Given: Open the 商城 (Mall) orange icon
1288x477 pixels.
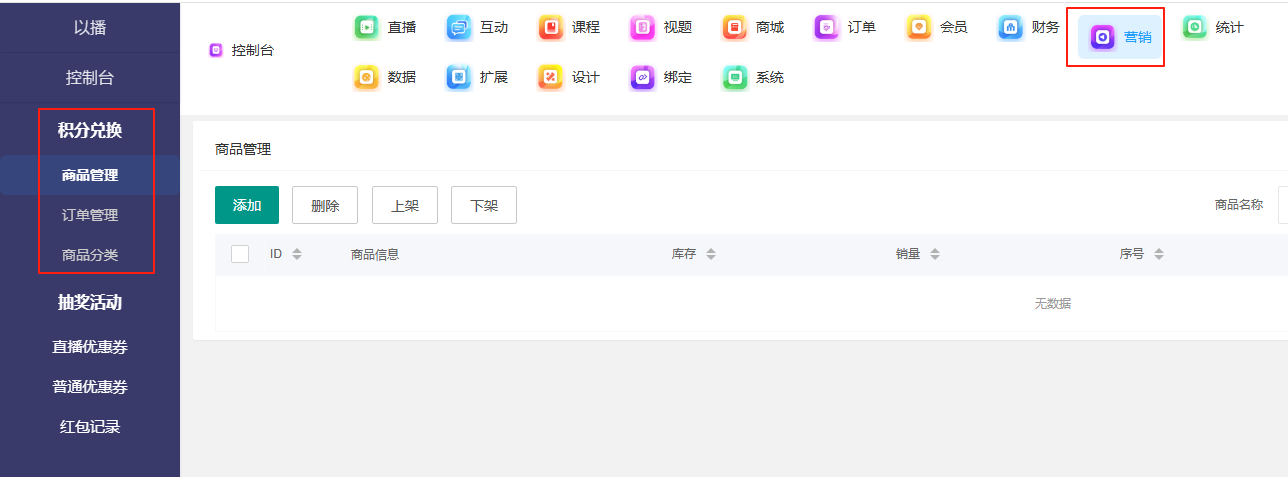Looking at the screenshot, I should pos(735,28).
